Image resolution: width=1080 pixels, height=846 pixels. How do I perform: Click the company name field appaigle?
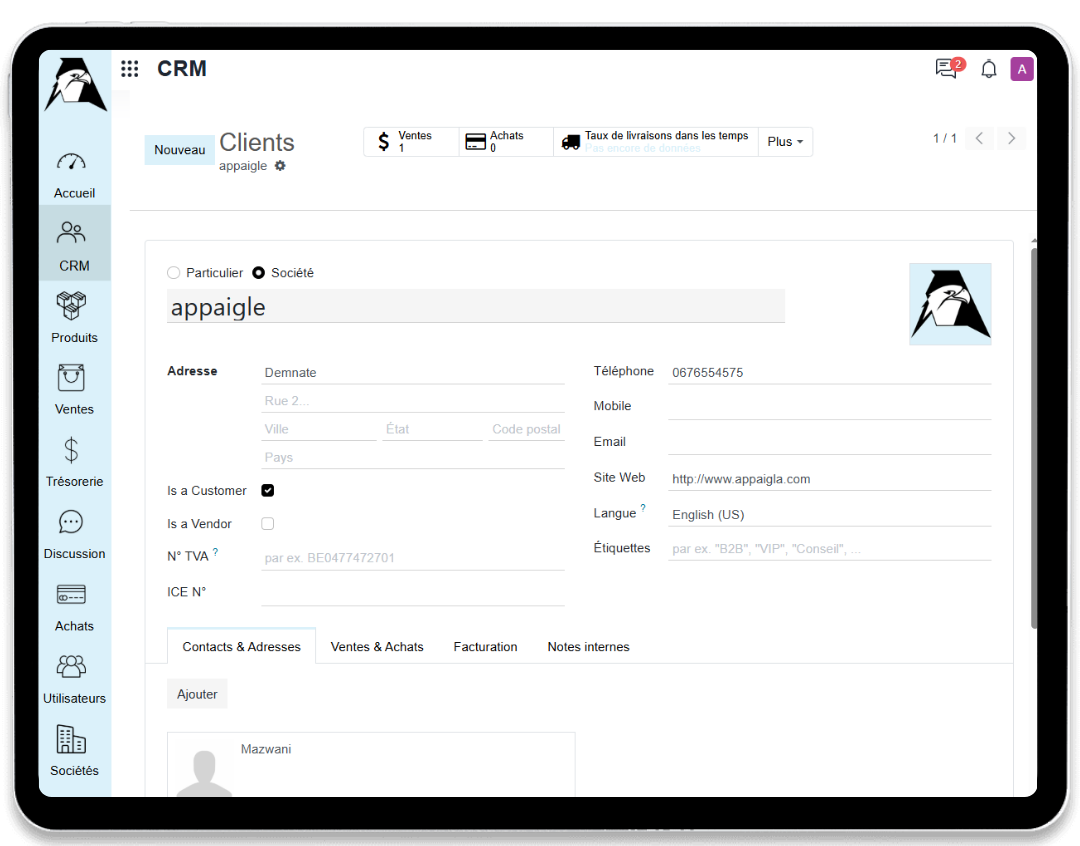476,307
